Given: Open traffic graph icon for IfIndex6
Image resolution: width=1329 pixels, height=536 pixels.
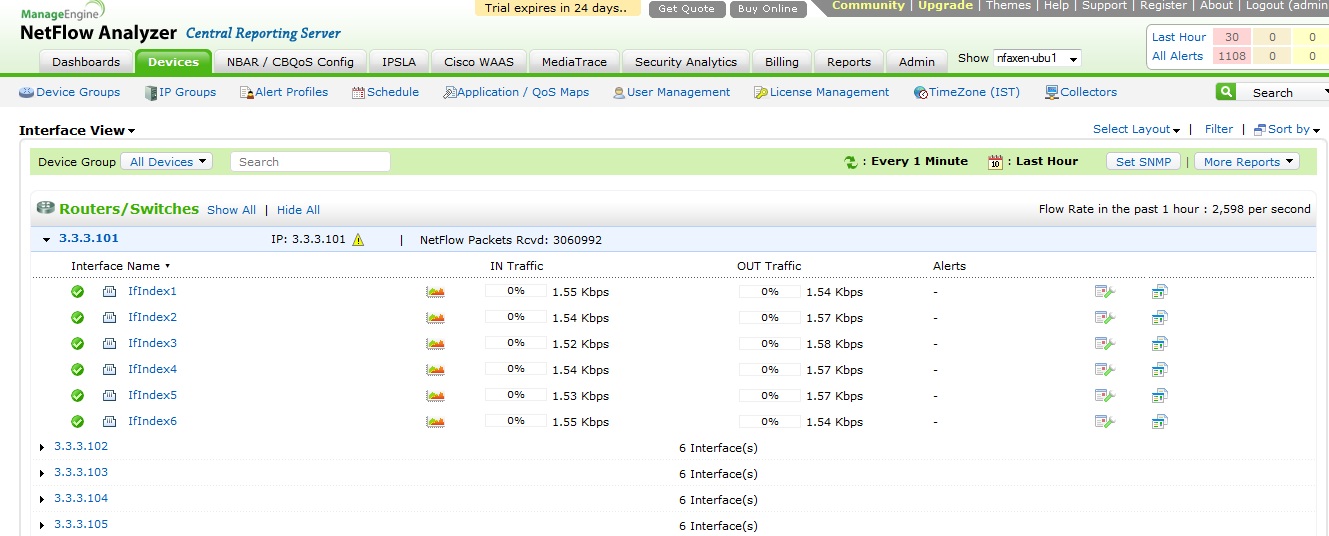Looking at the screenshot, I should [x=435, y=422].
